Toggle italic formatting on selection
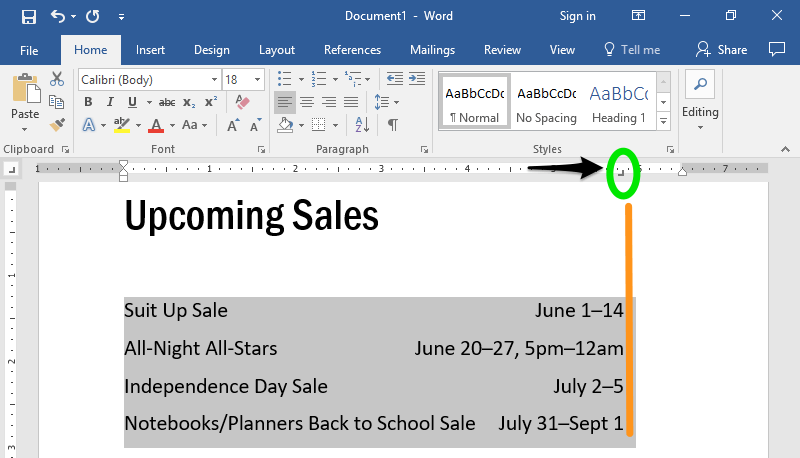800x458 pixels. click(110, 102)
